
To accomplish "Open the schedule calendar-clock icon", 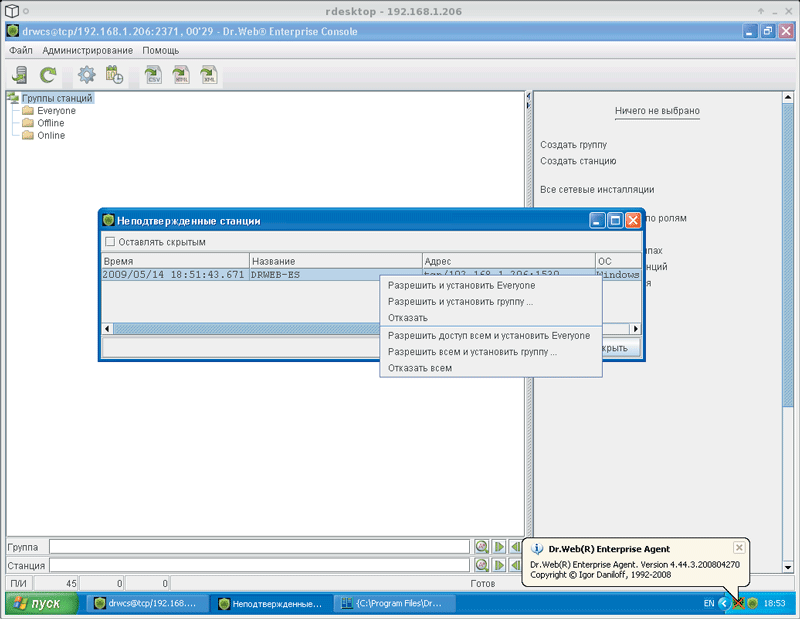I will point(114,75).
